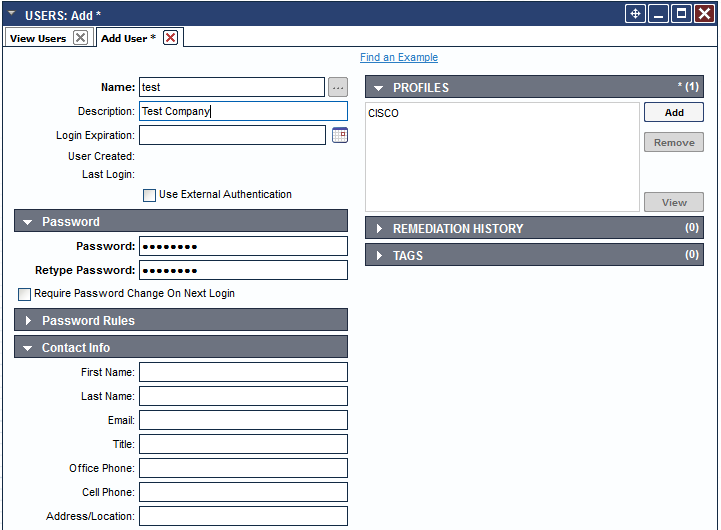
Task: Expand the Remediation History section
Action: (379, 229)
